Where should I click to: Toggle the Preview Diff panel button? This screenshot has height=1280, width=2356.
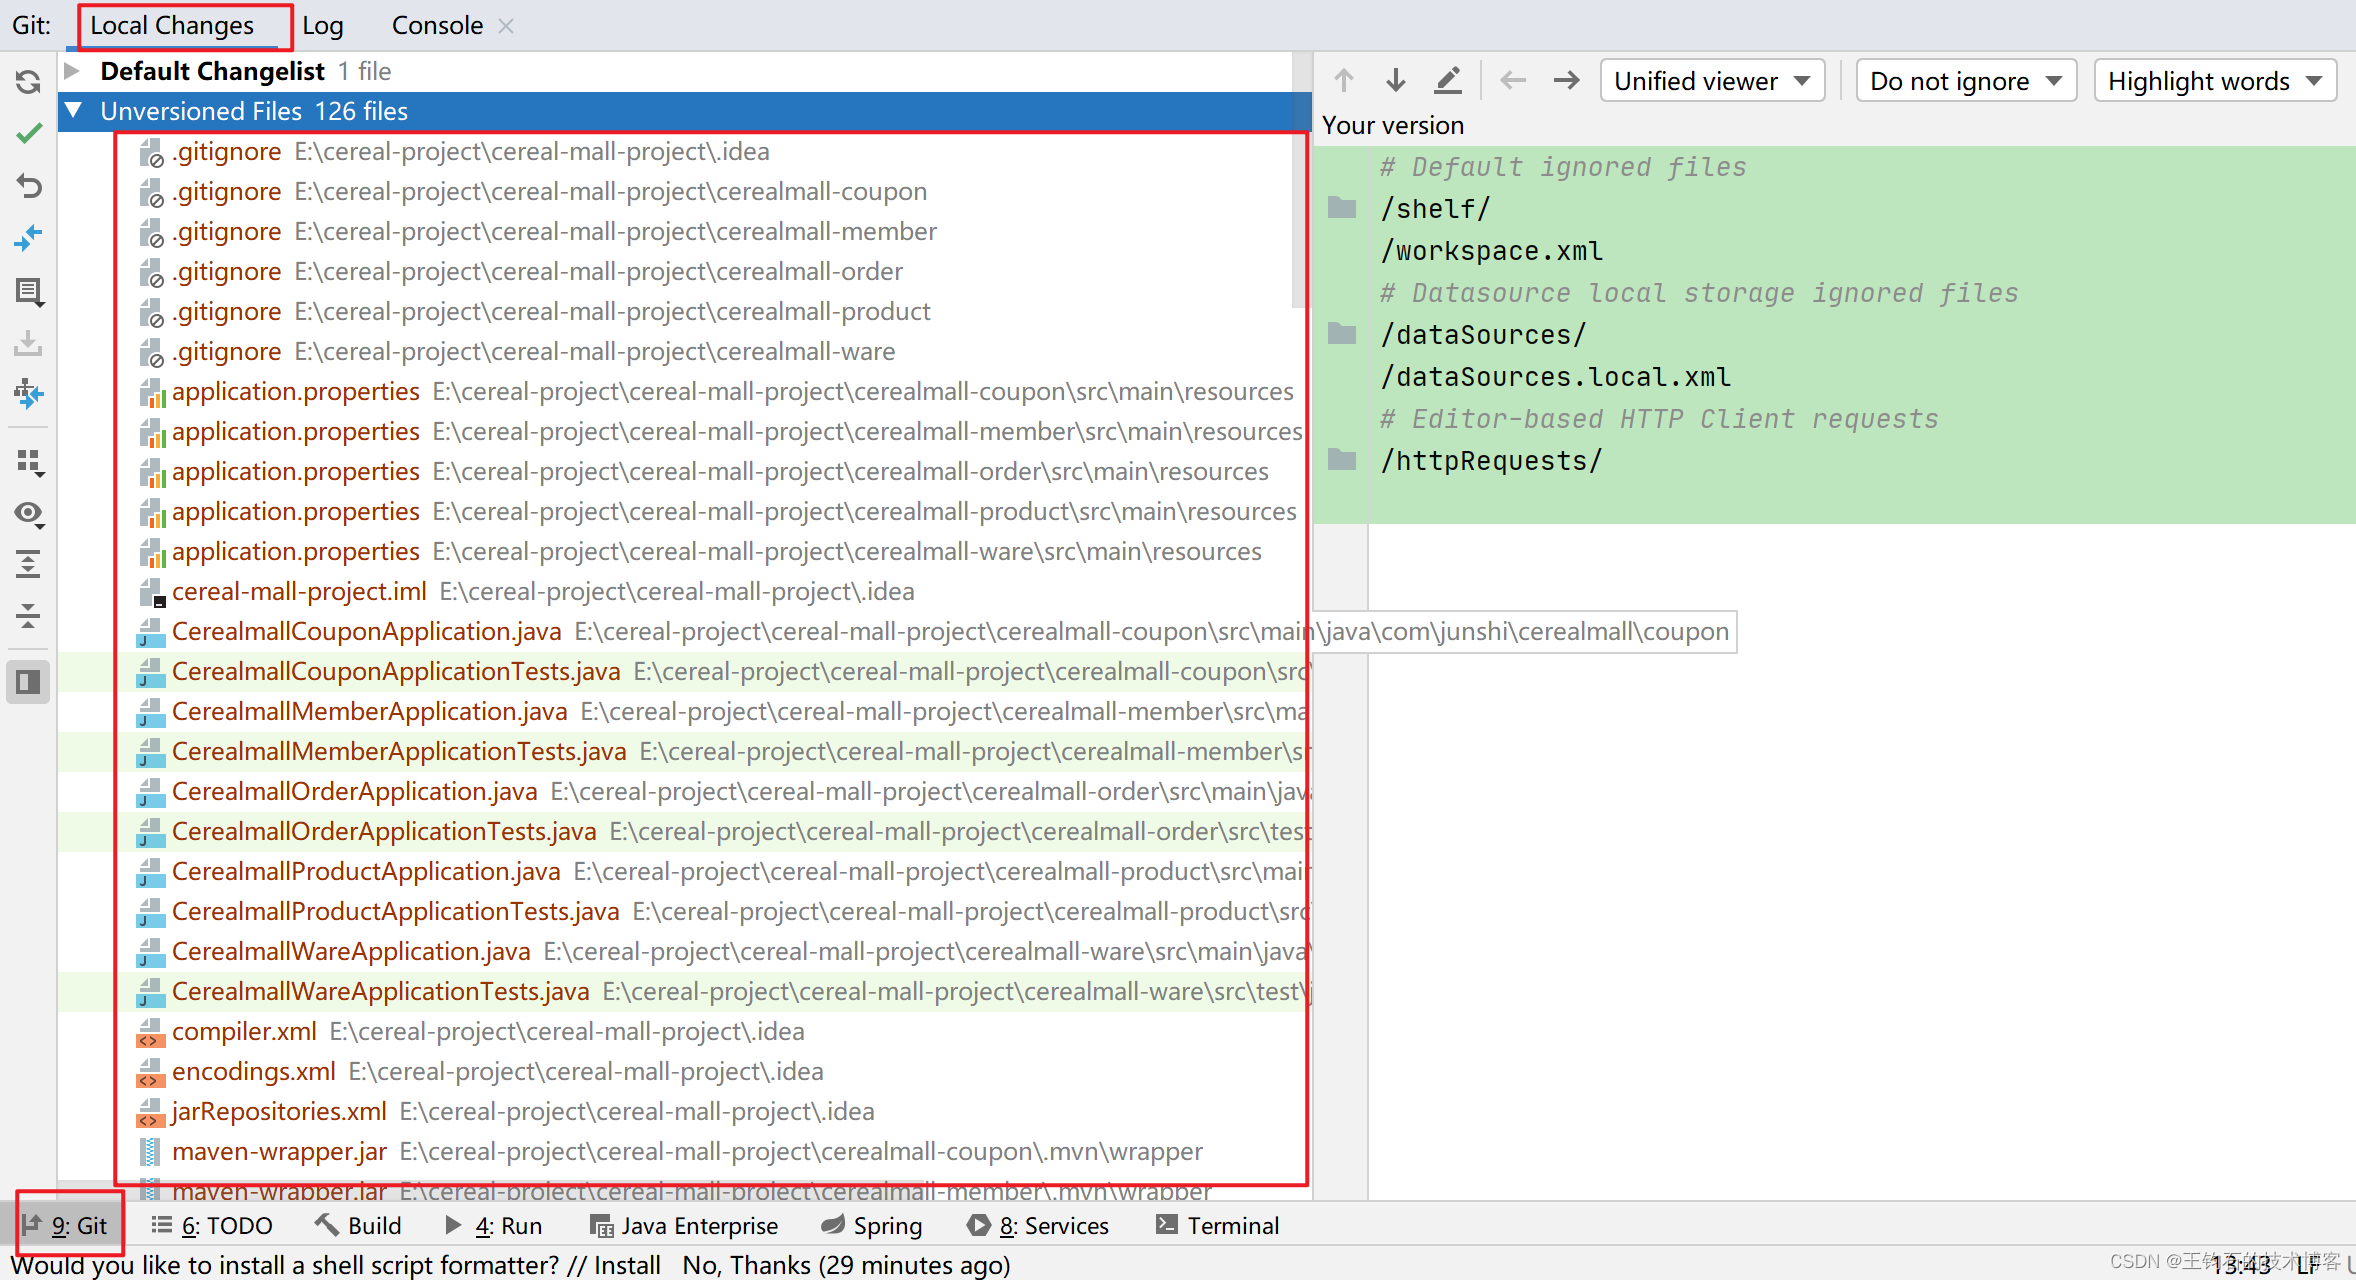(x=28, y=682)
